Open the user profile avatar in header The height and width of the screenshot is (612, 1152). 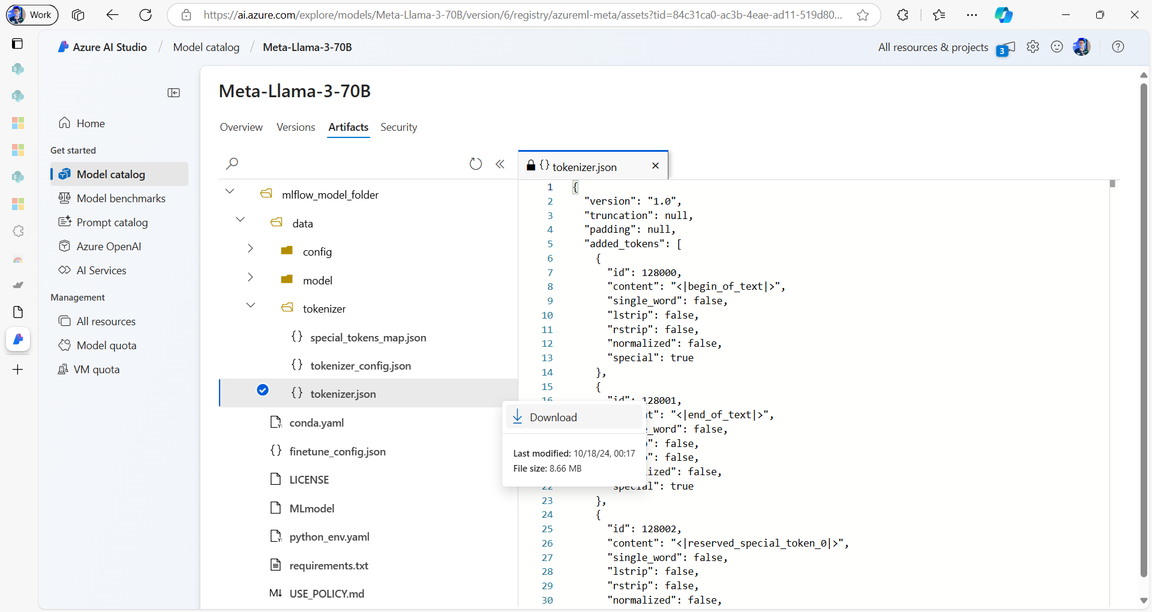coord(1081,47)
